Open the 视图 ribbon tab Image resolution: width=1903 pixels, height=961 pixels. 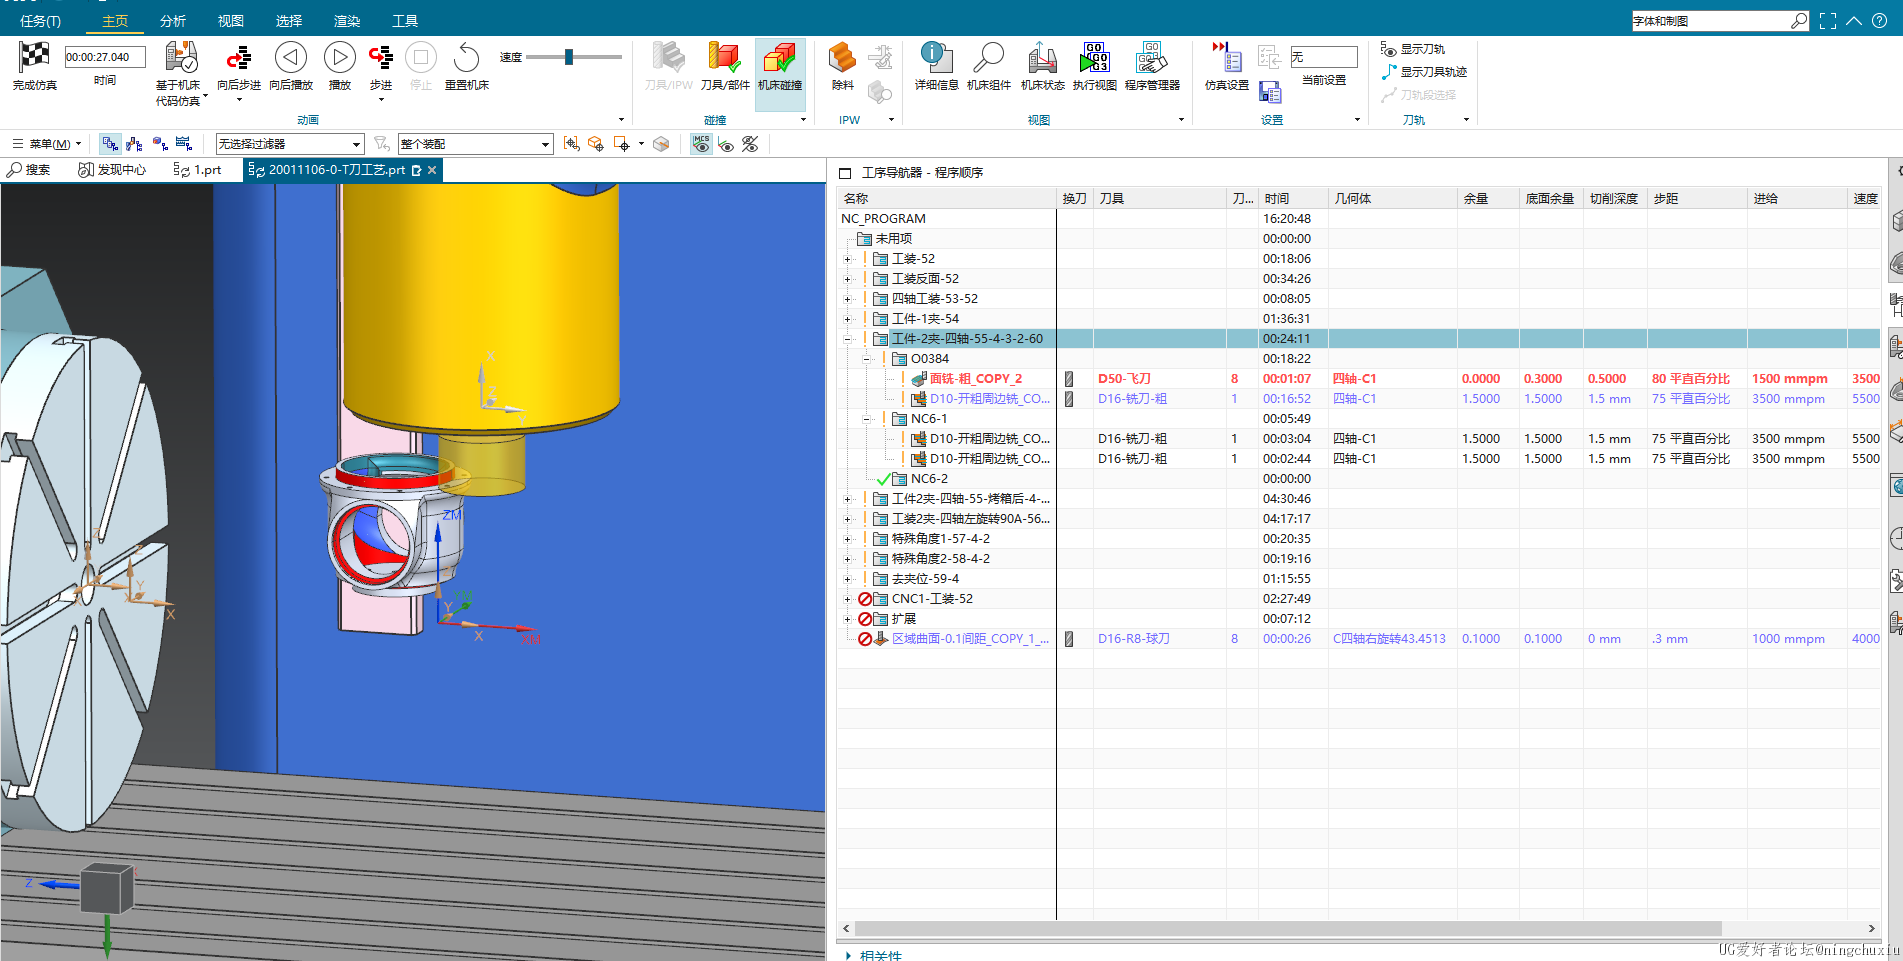coord(231,21)
